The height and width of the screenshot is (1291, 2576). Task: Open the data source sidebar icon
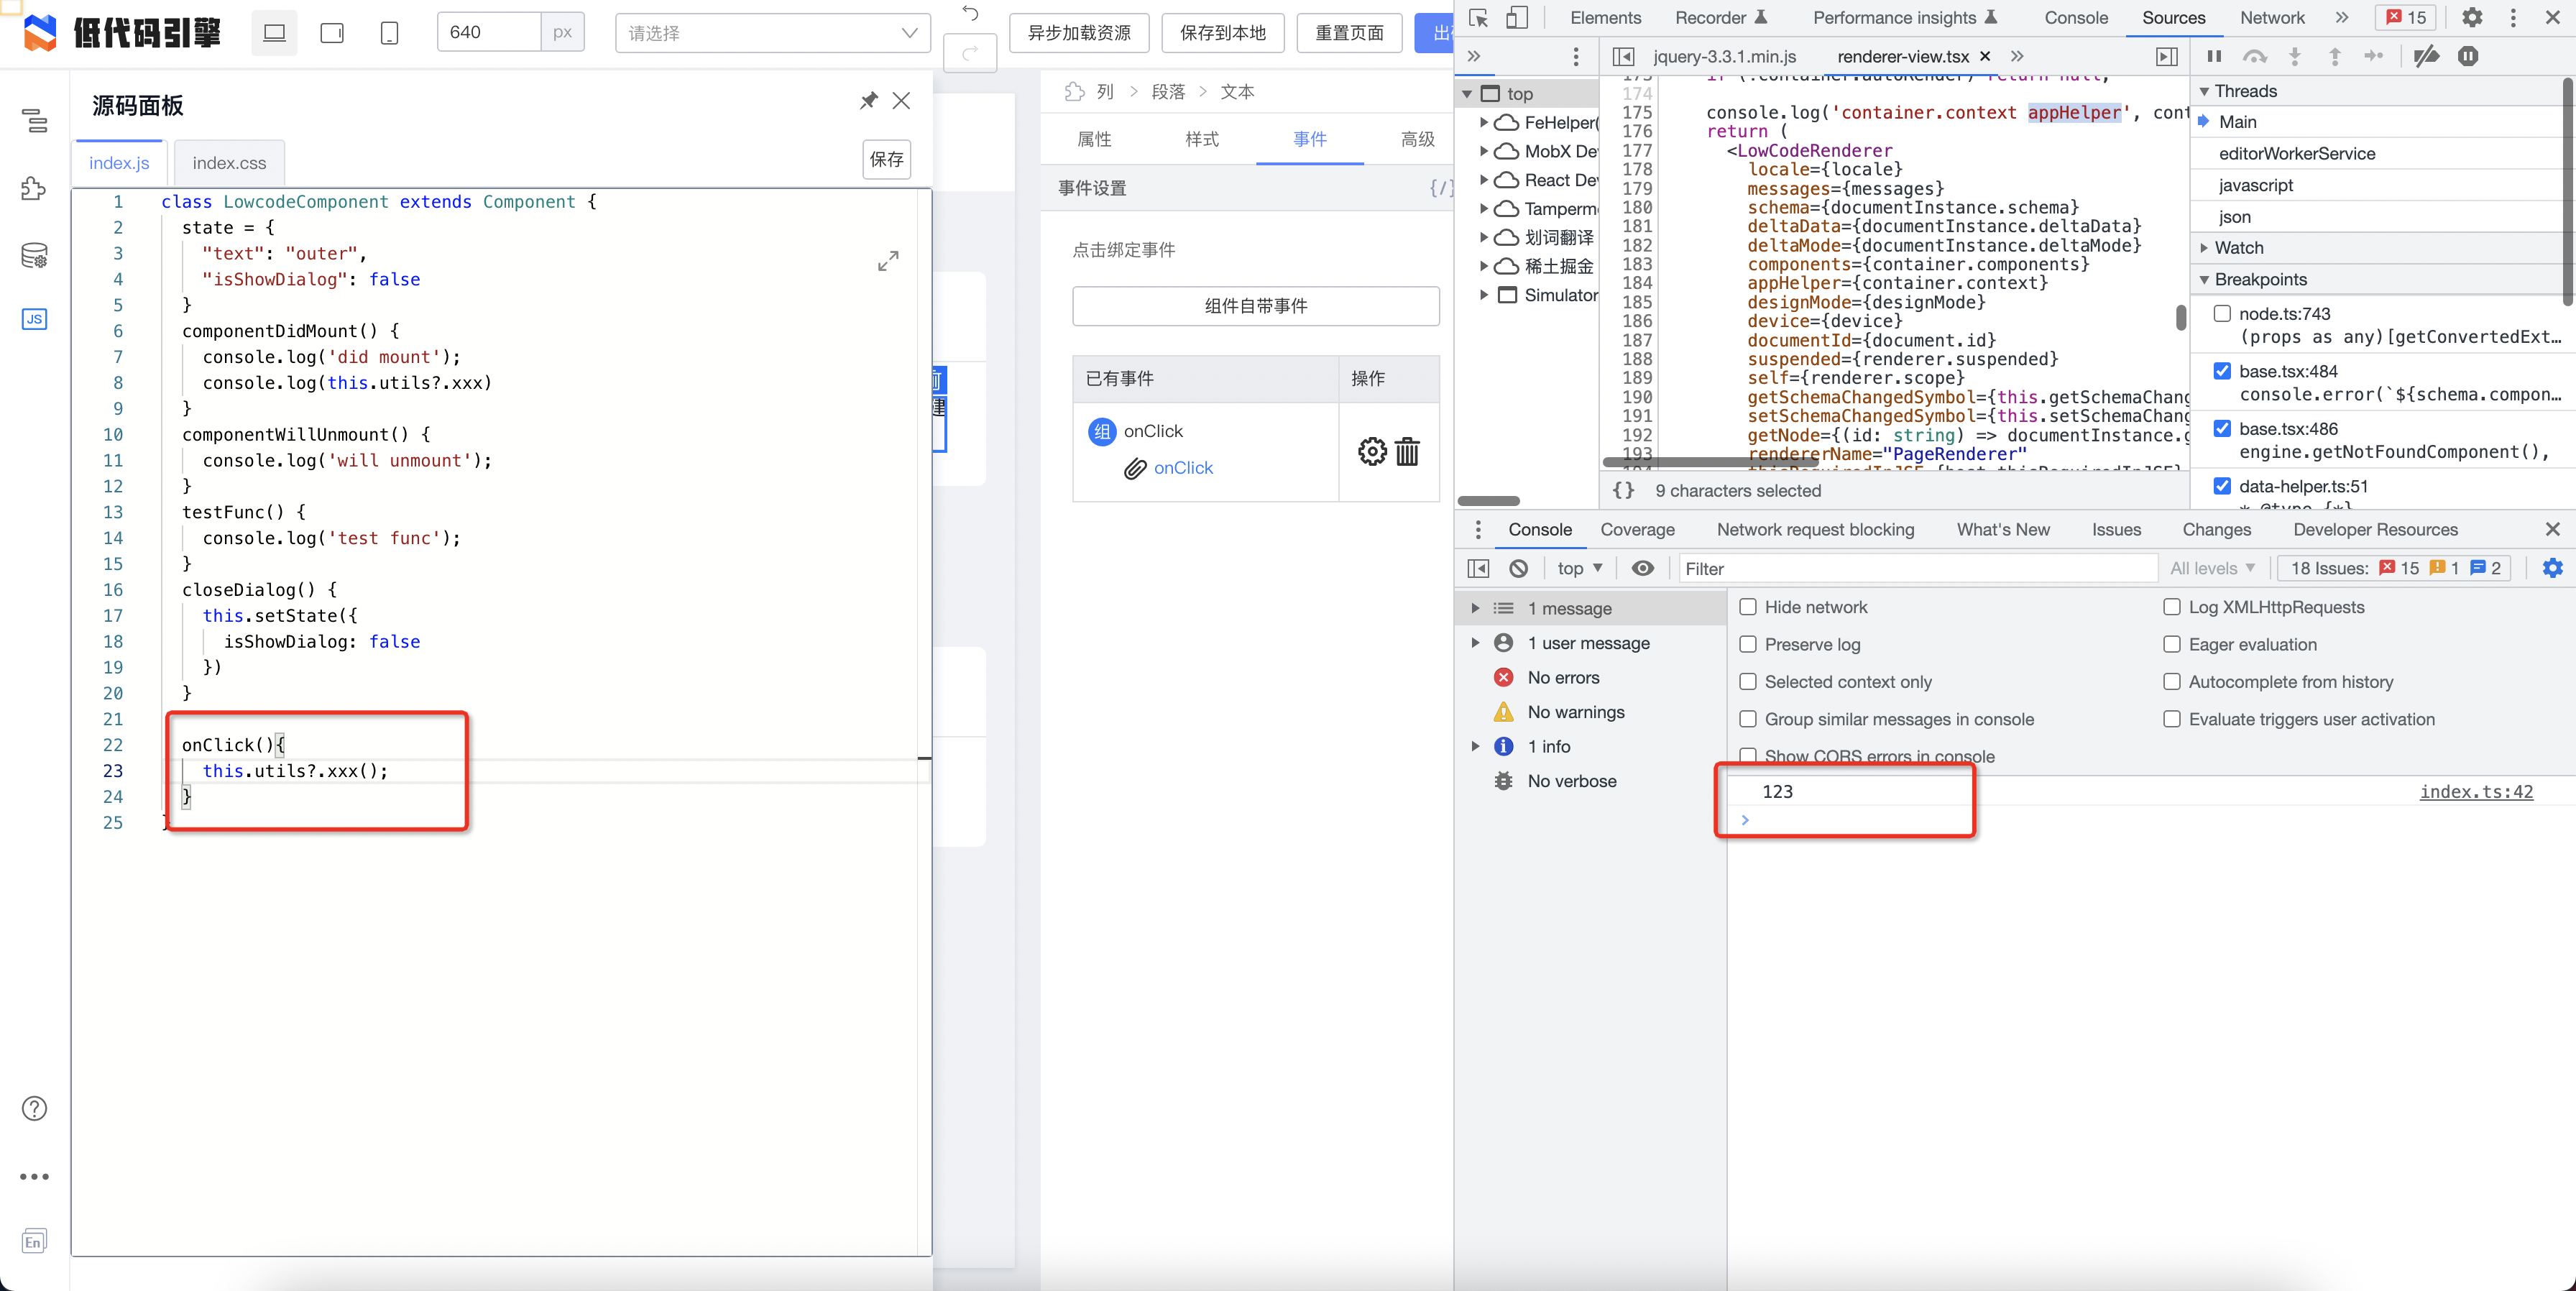(34, 256)
